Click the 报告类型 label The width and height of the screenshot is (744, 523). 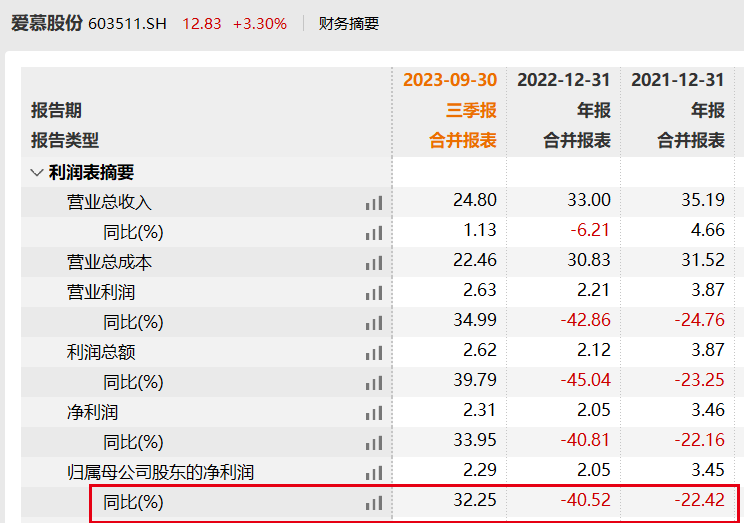65,140
